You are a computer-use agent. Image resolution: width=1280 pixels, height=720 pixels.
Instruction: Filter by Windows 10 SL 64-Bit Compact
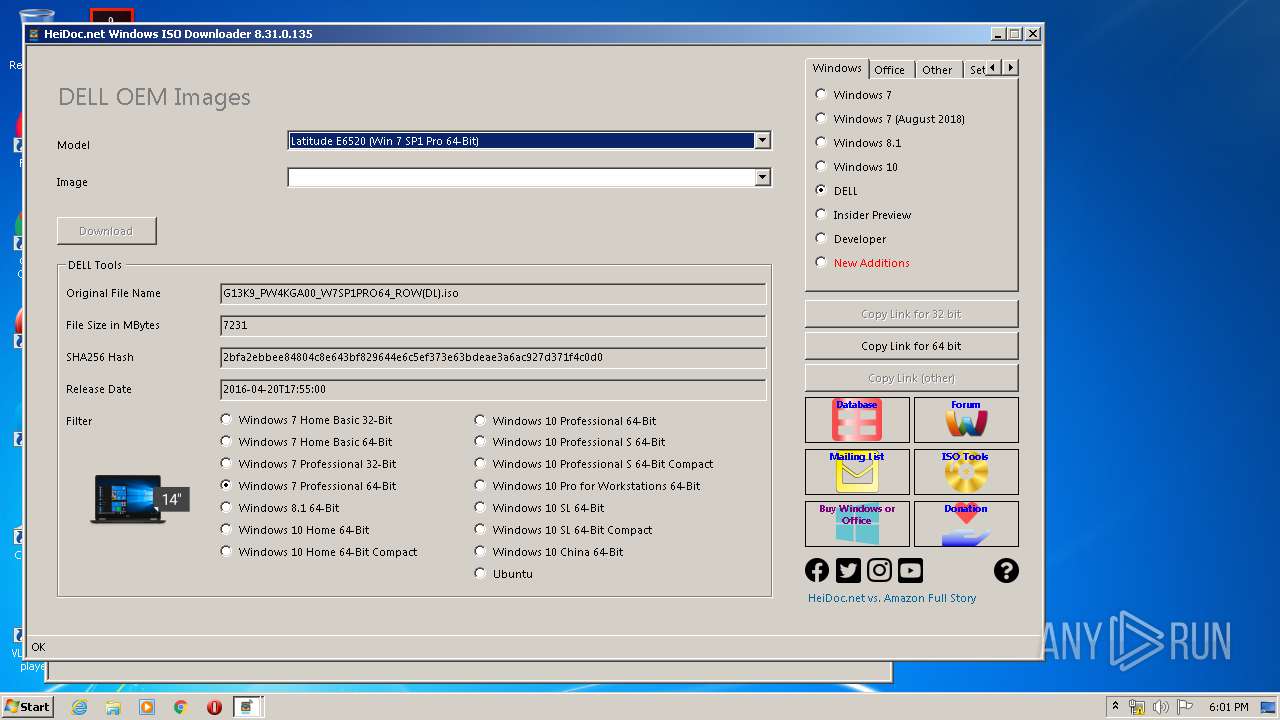[x=564, y=530]
